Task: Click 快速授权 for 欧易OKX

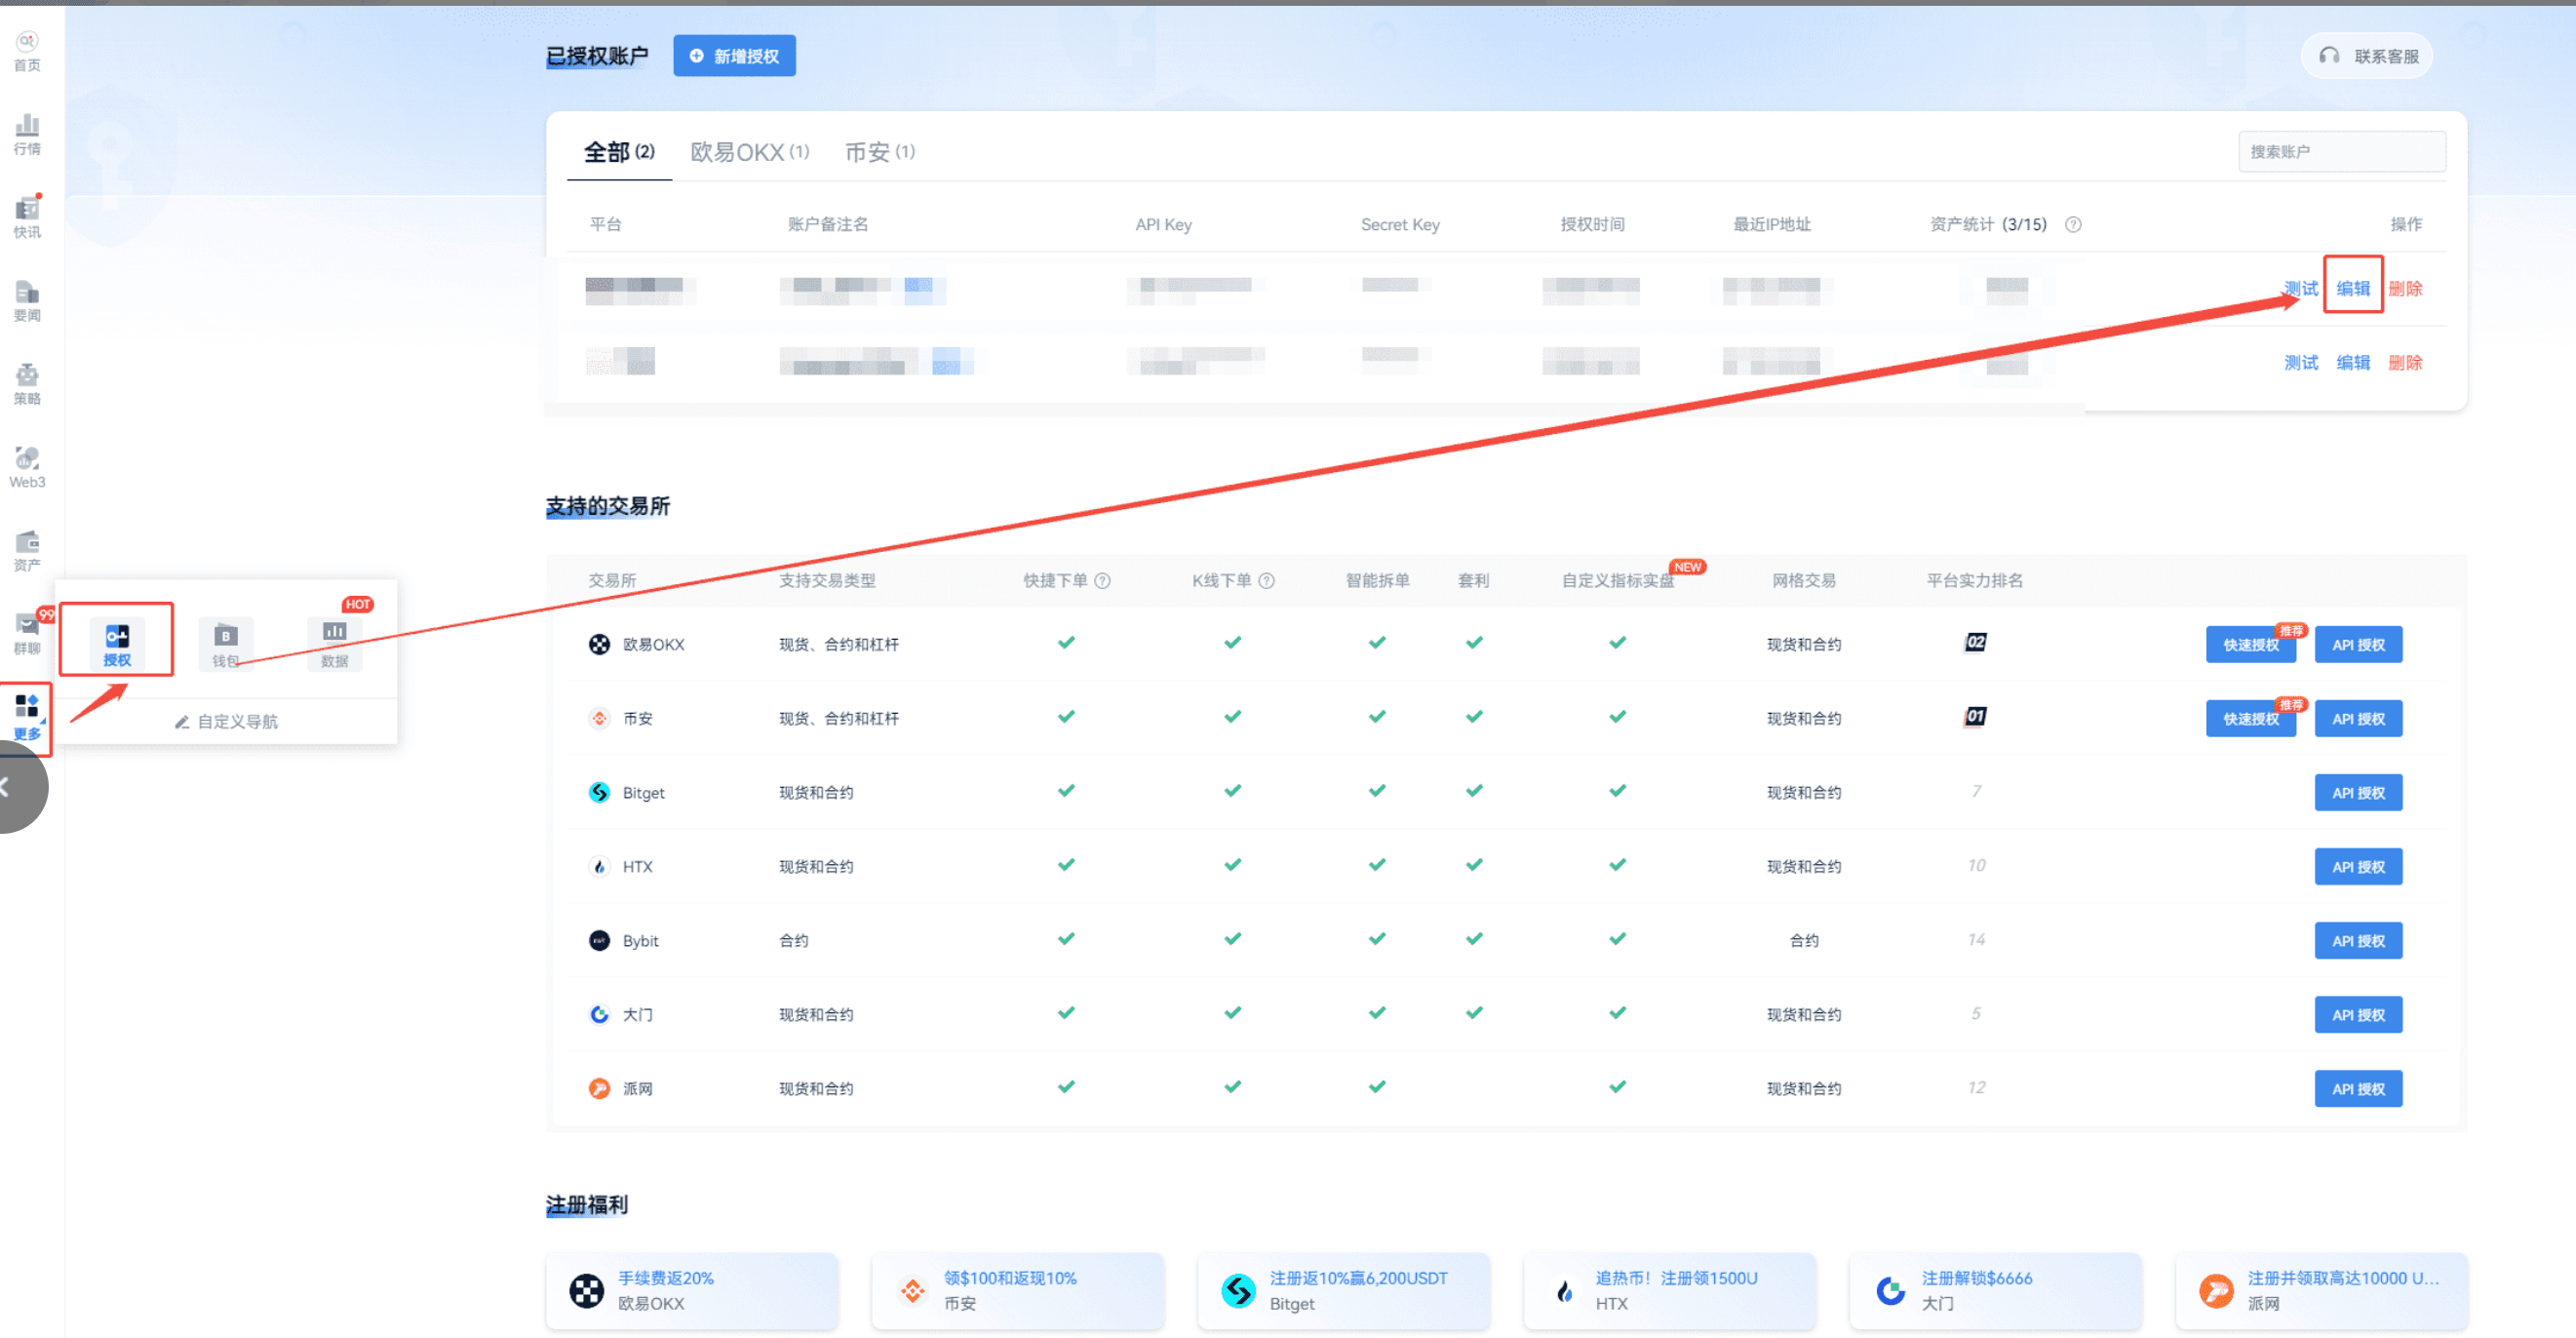Action: point(2251,644)
